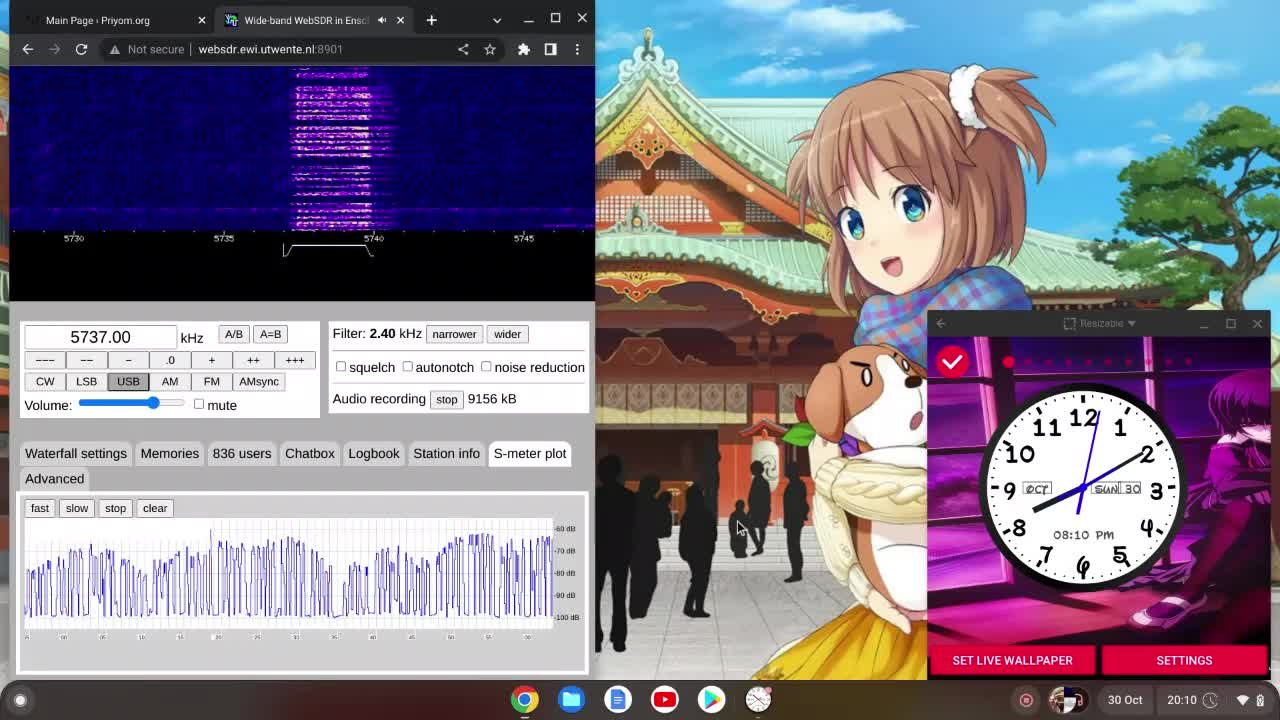
Task: Click SET LIVE WALLPAPER button
Action: coord(1012,660)
